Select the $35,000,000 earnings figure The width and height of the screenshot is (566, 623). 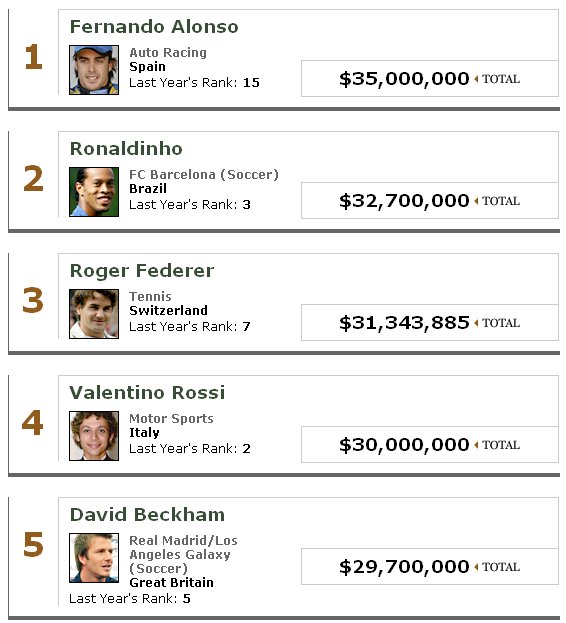pos(404,79)
